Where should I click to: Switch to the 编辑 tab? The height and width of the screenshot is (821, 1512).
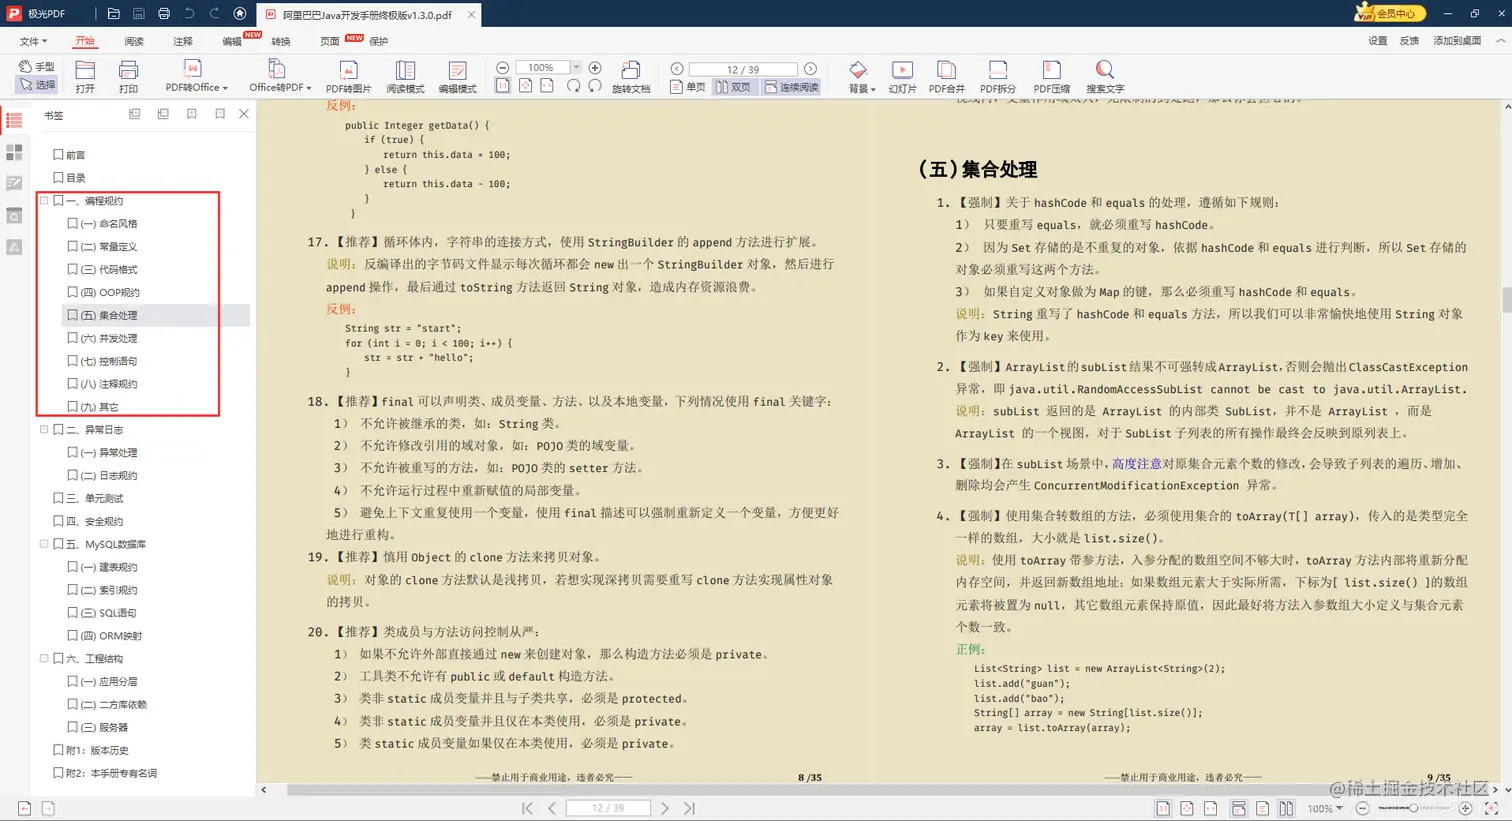click(232, 42)
